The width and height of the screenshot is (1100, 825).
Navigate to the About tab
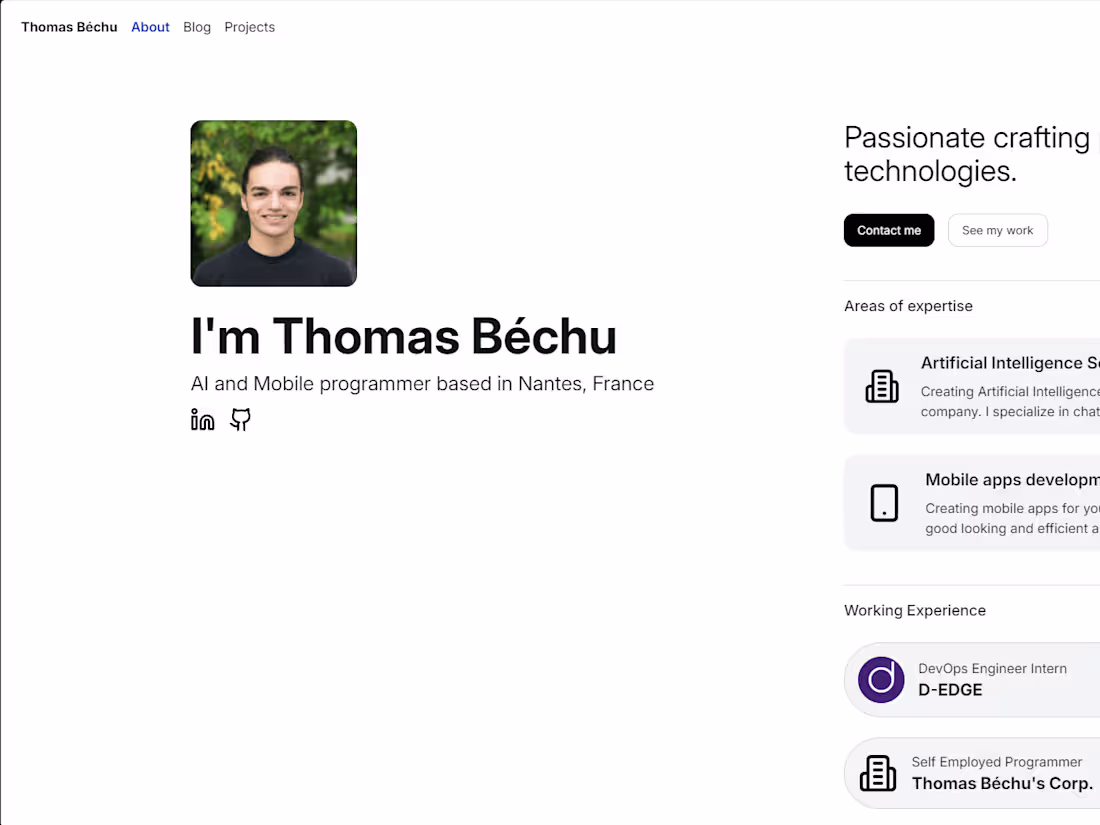pos(150,27)
